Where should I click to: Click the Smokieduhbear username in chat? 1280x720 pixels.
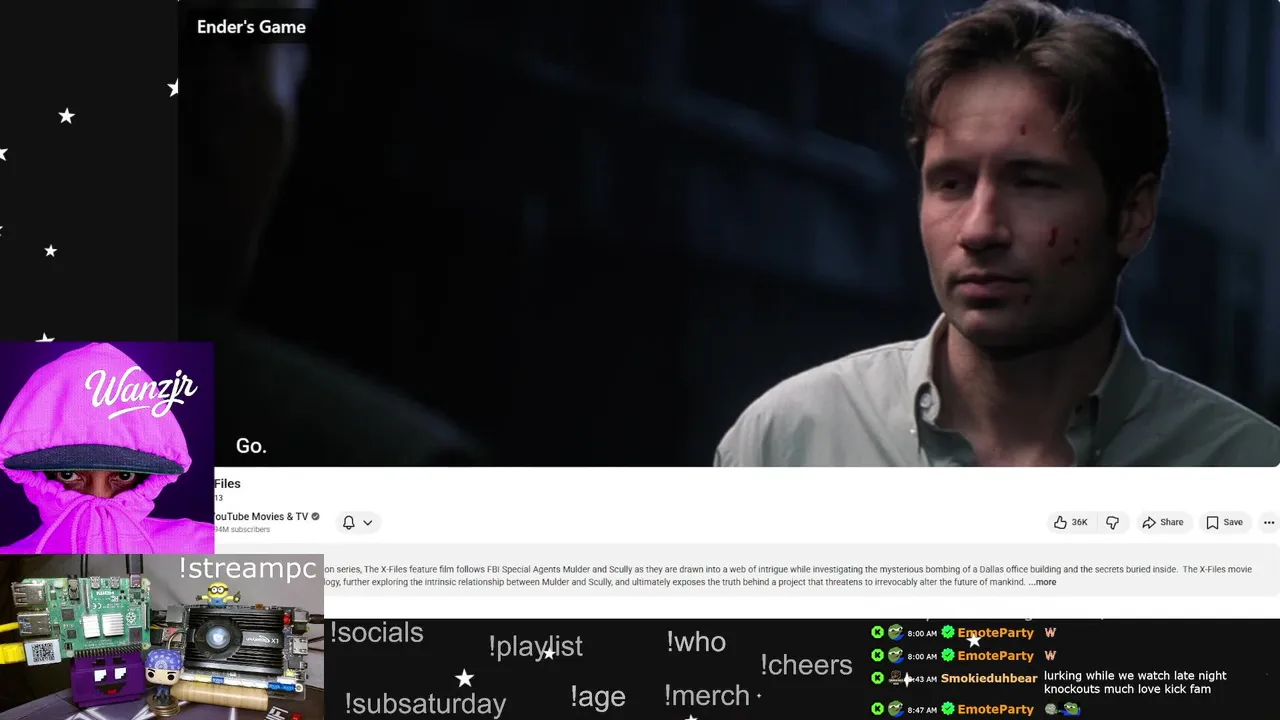(989, 679)
